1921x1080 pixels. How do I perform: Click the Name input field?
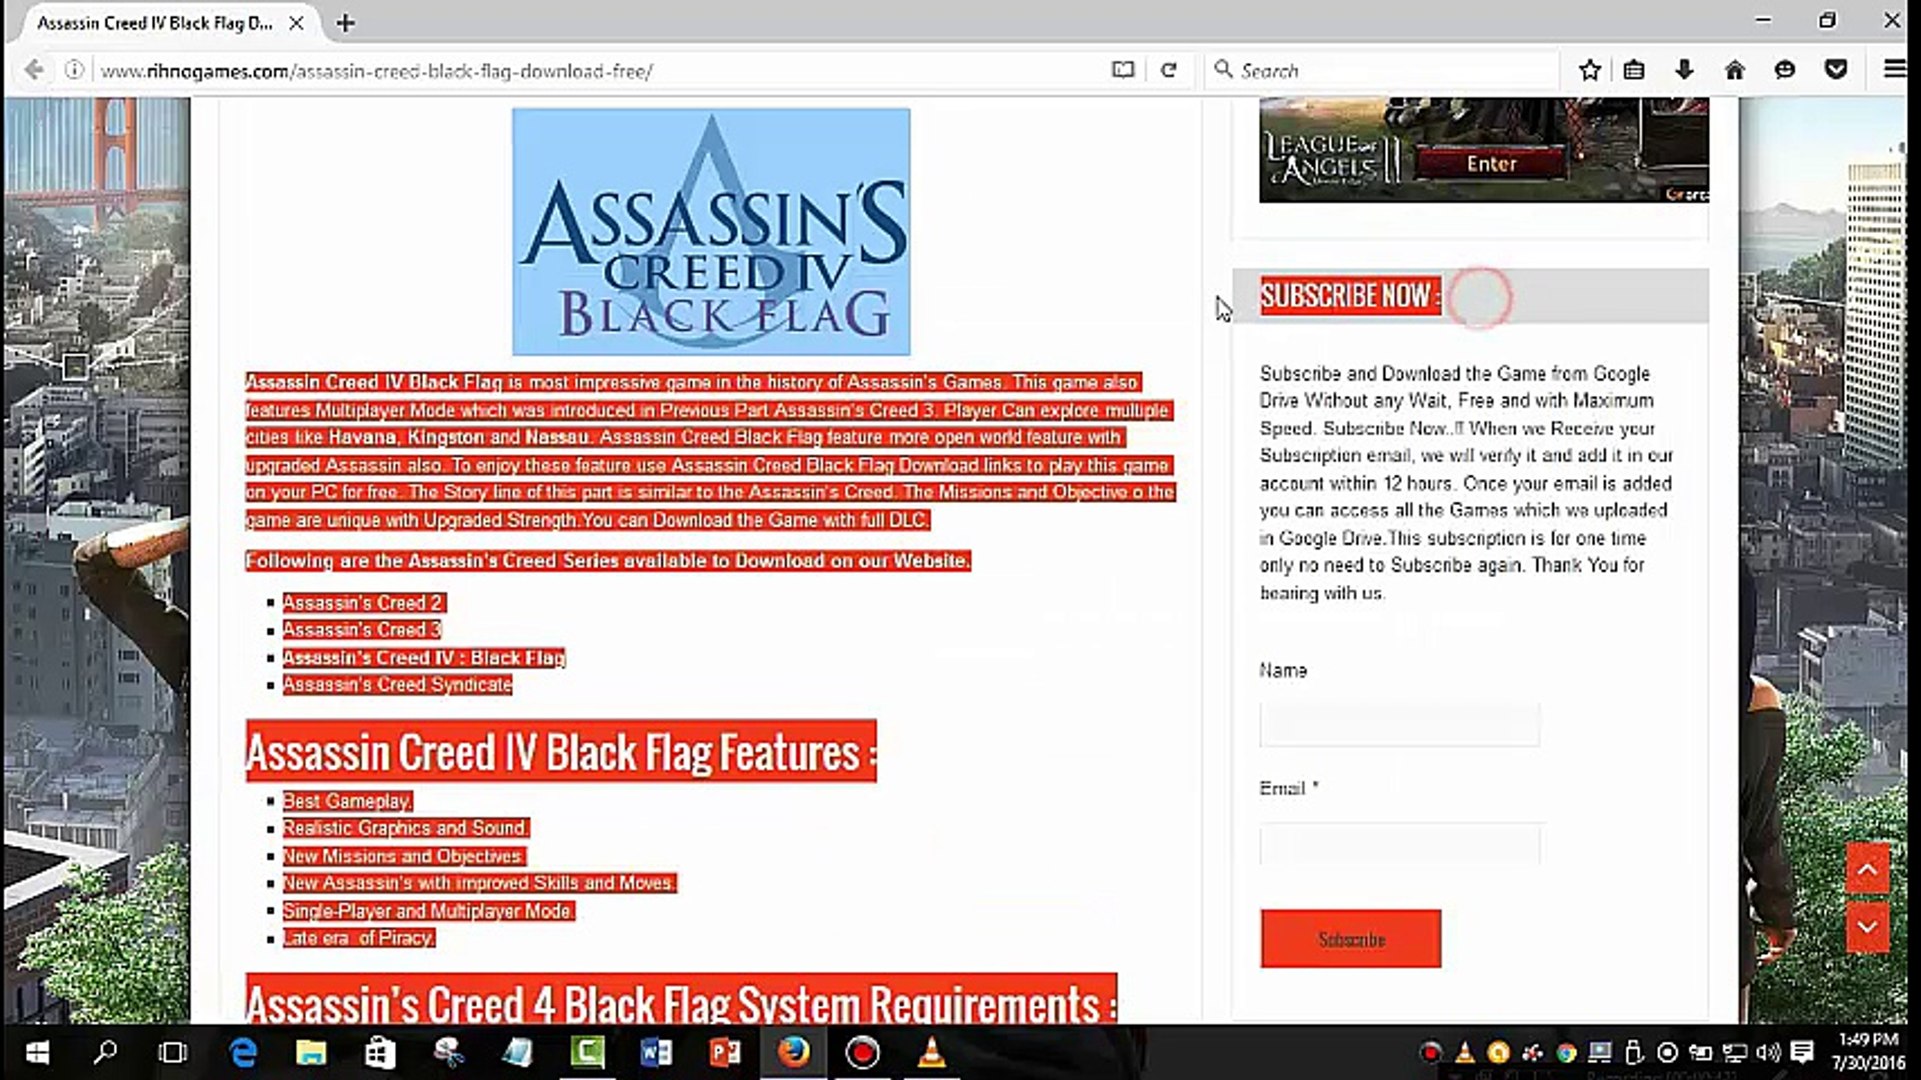[1399, 724]
